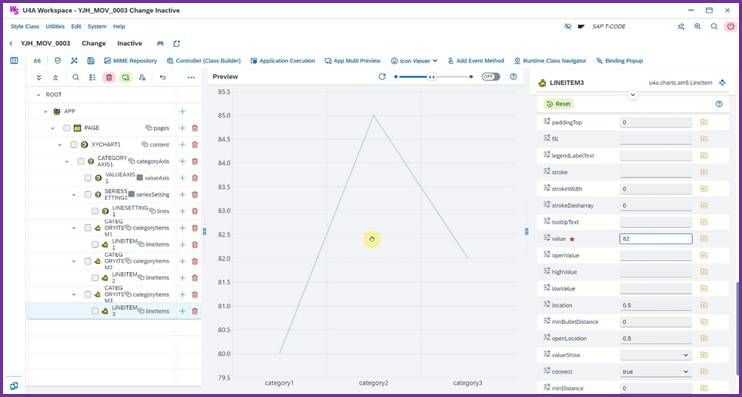Collapse the PAGE tree node
Viewport: 742px width, 397px height.
click(53, 128)
